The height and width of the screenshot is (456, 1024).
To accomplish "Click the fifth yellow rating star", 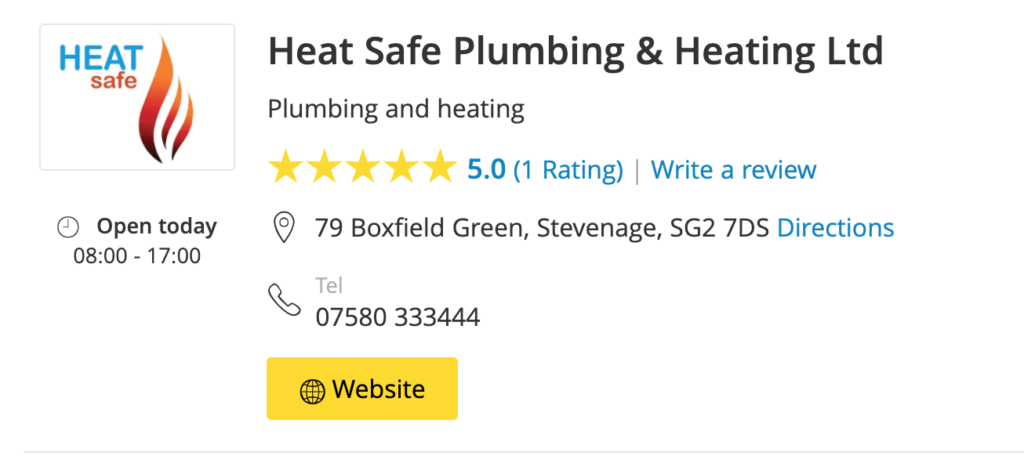I will 437,169.
